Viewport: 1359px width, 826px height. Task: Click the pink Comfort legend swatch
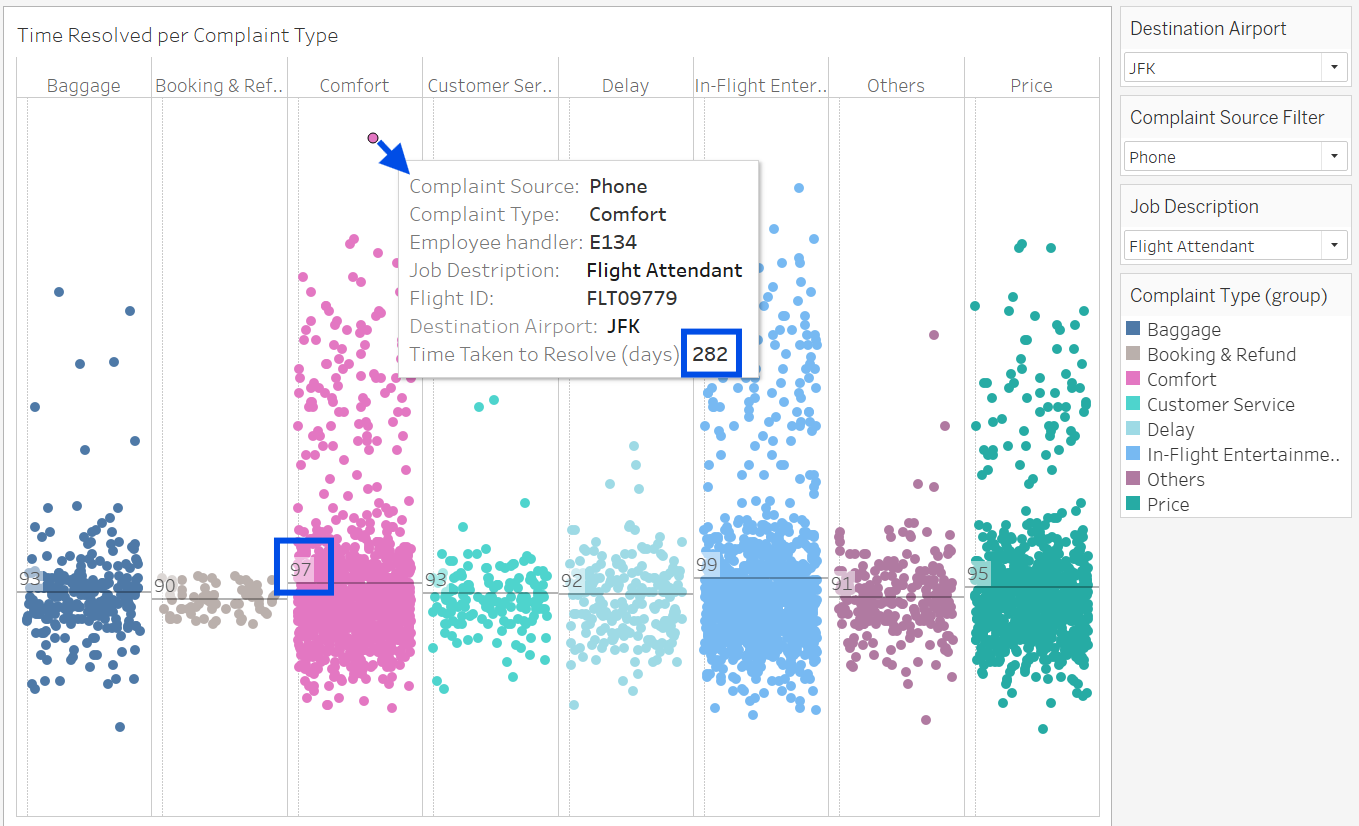[1133, 380]
